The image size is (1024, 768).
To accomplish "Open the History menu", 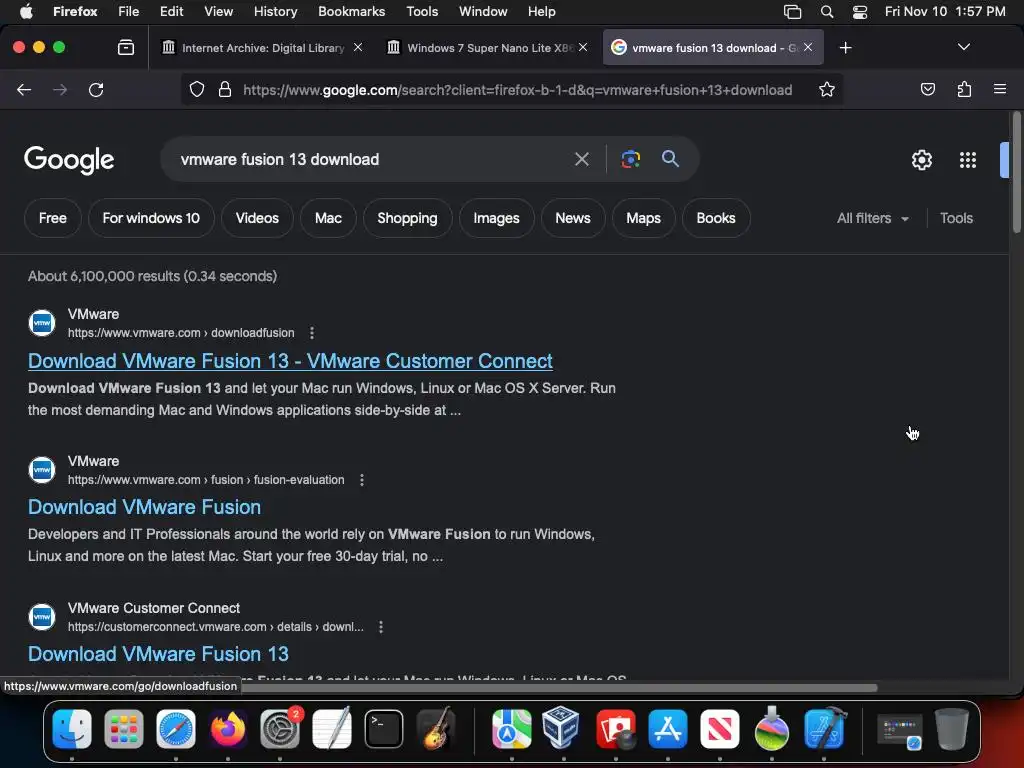I will point(275,12).
